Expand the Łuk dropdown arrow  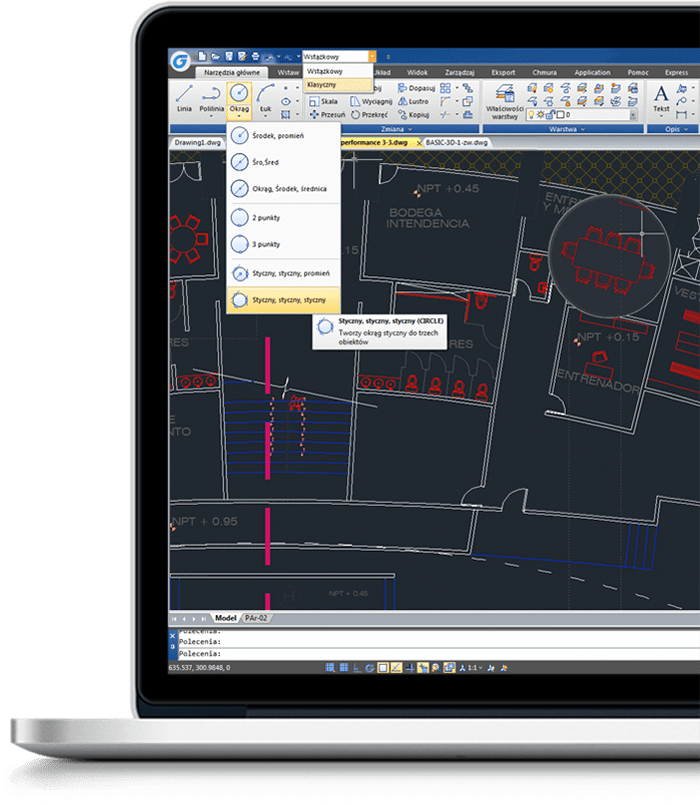coord(265,117)
